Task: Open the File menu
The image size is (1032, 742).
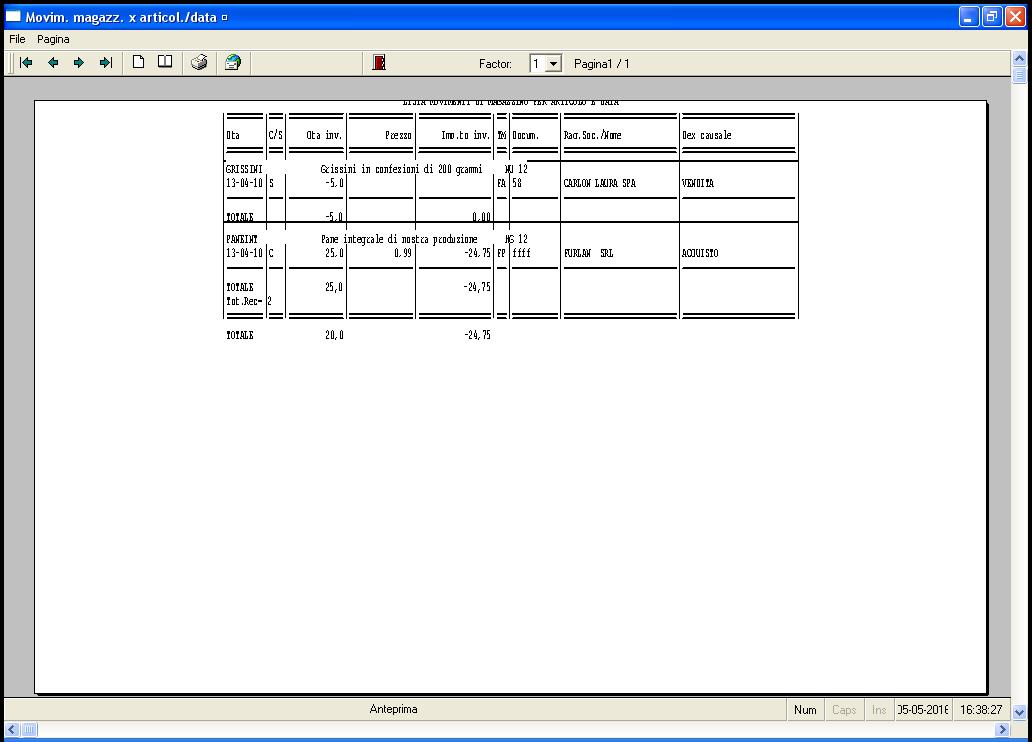Action: [17, 39]
